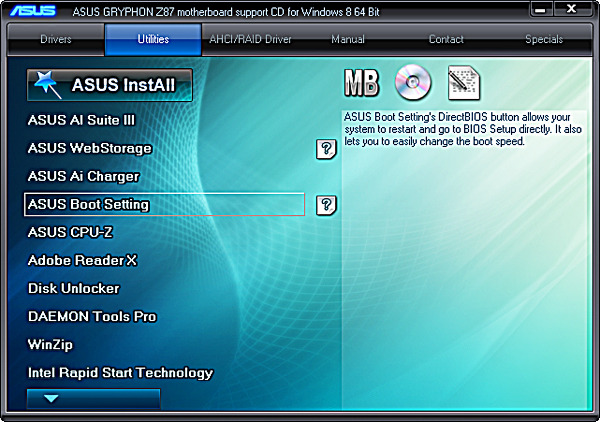Select the Utilities tab
Viewport: 600px width, 422px height.
[x=153, y=39]
